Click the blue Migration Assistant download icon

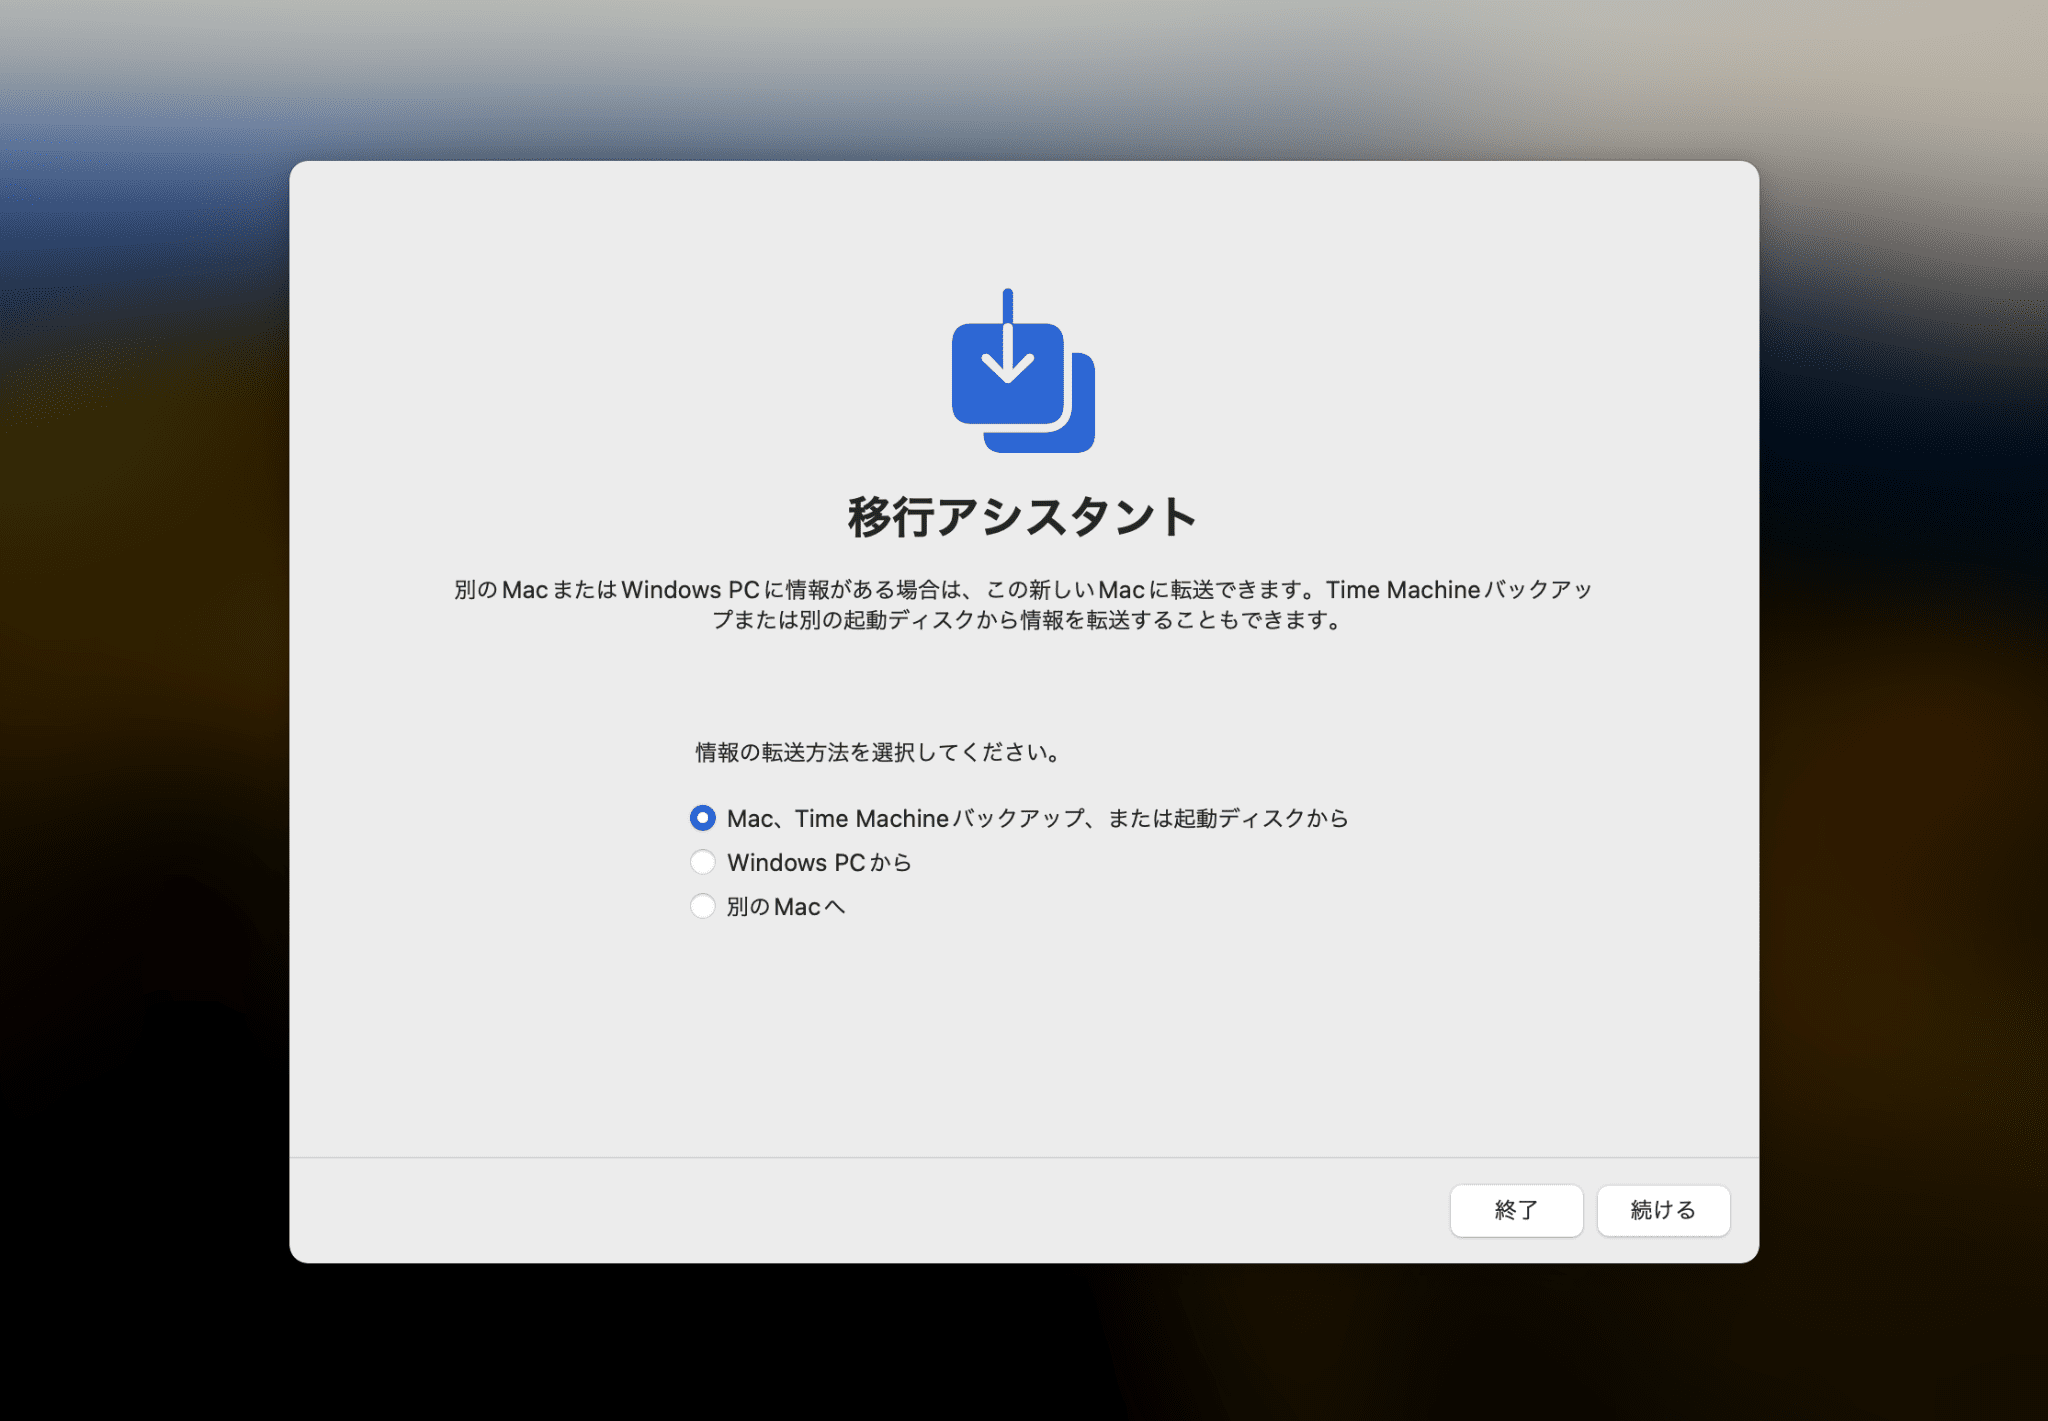pos(1023,371)
